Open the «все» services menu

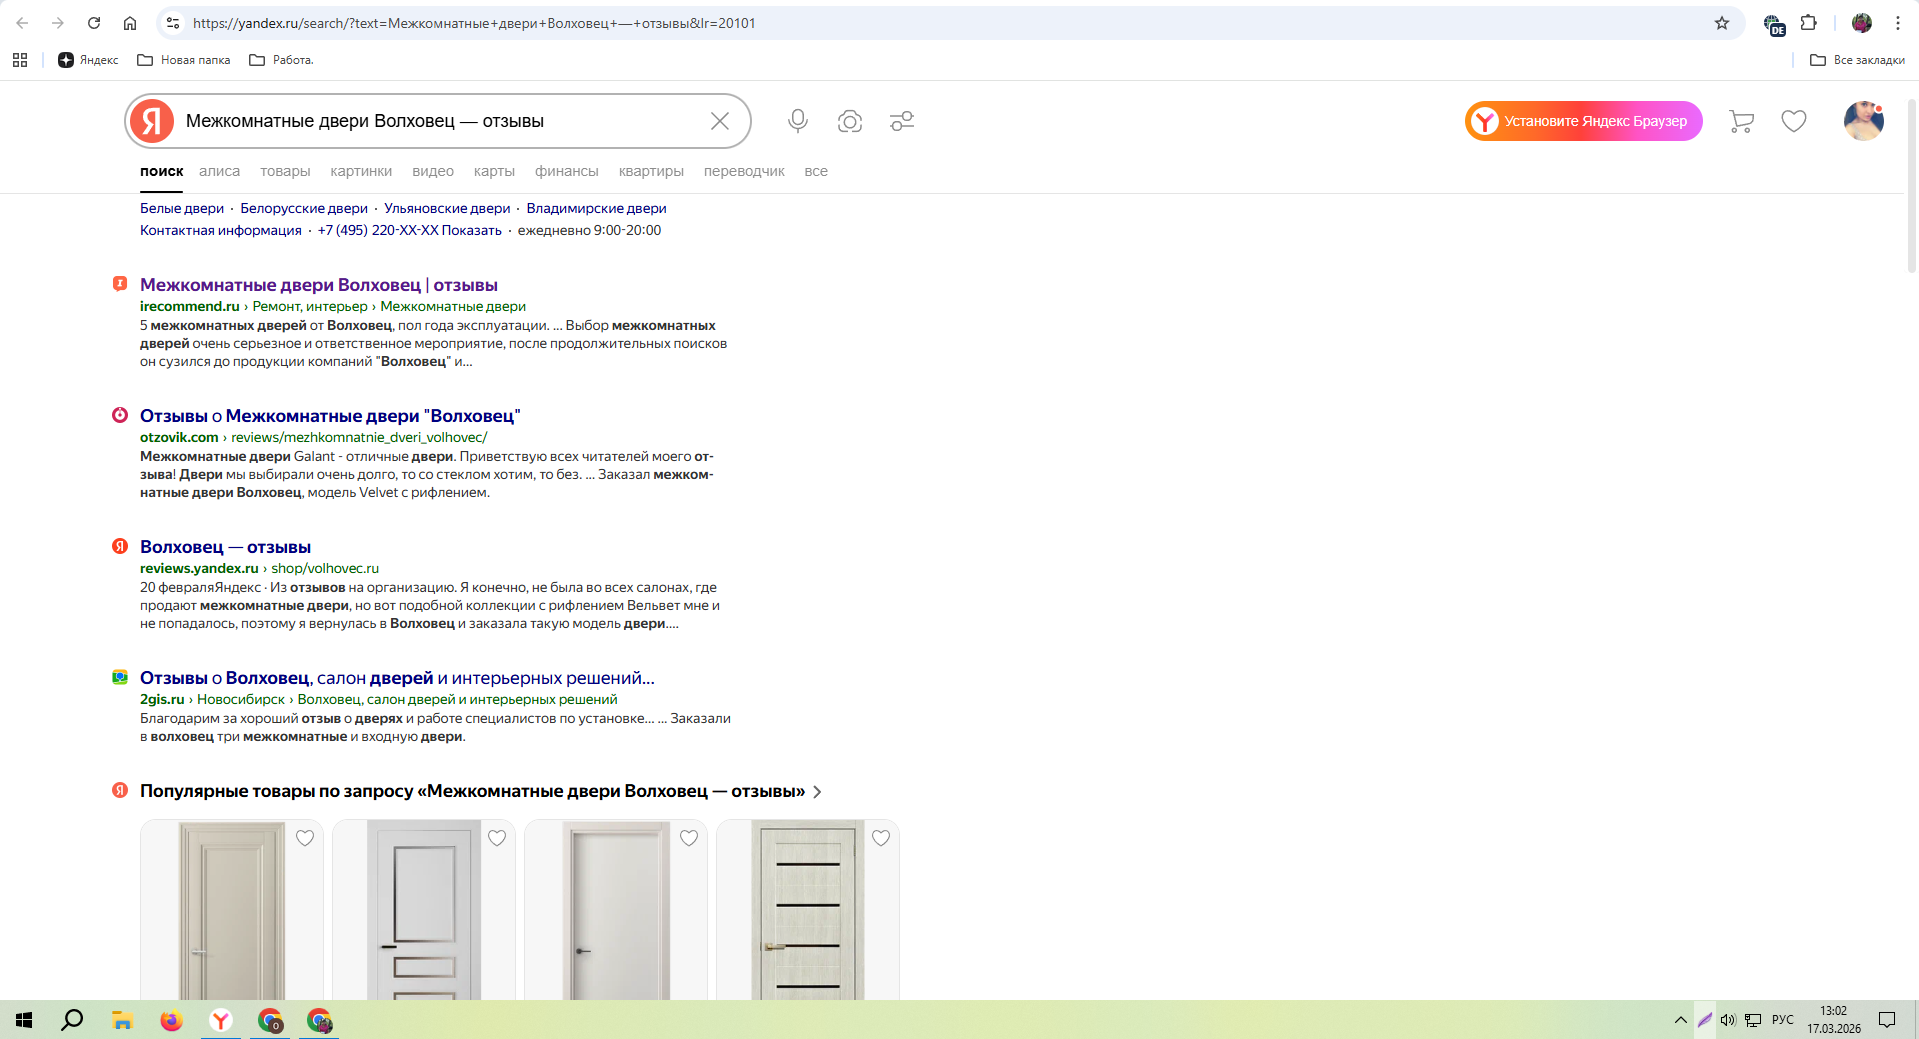[816, 171]
